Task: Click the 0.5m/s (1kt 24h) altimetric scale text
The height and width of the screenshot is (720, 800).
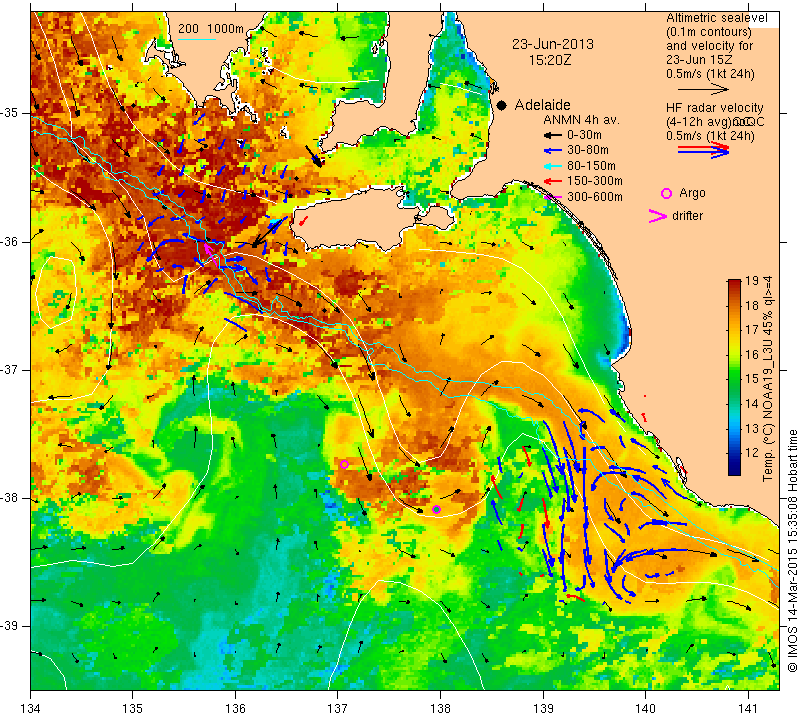Action: tap(710, 74)
